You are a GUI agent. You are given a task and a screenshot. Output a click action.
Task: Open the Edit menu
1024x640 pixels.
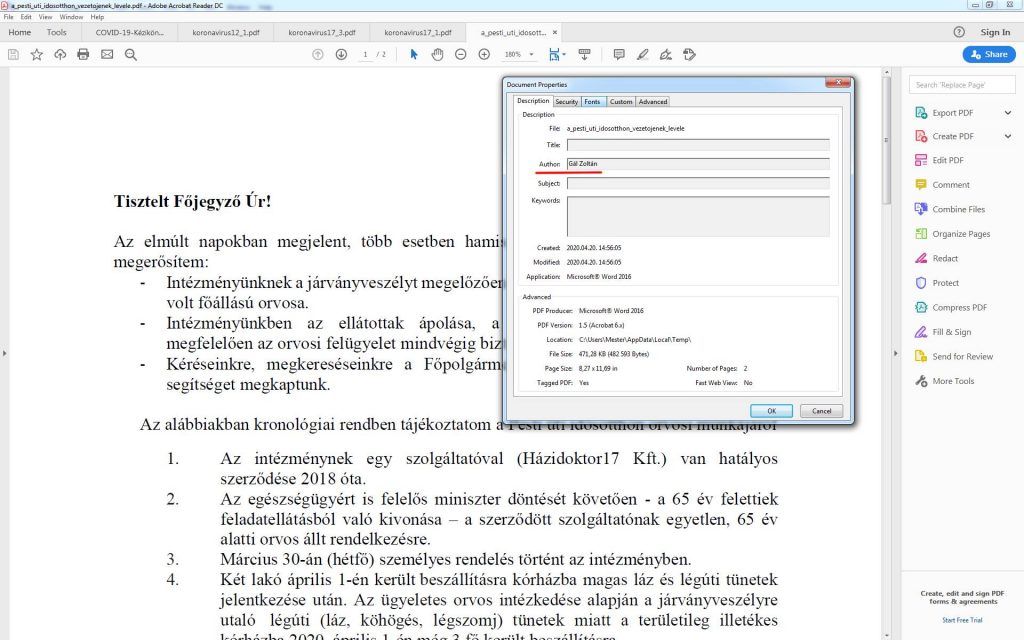pos(26,17)
